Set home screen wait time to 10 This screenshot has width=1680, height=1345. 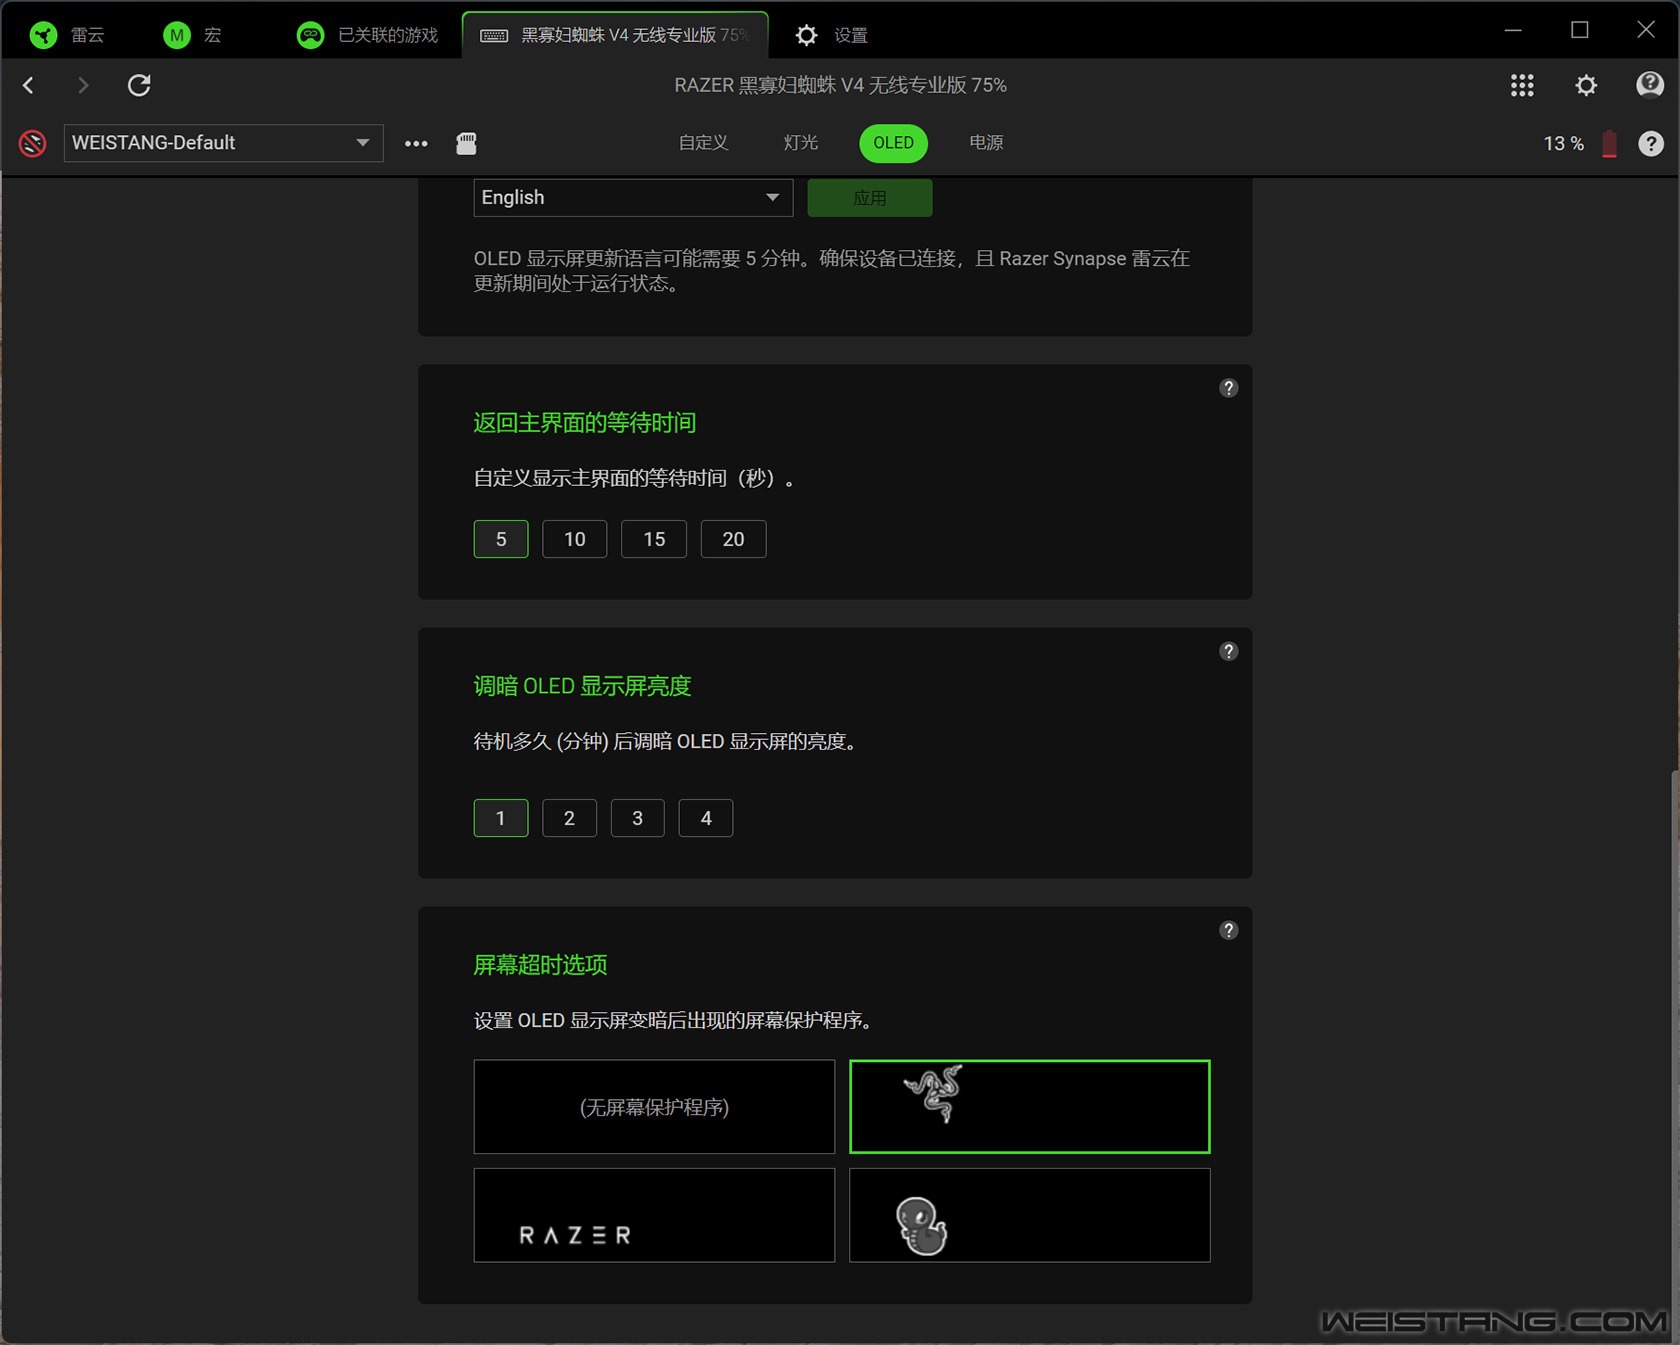574,539
